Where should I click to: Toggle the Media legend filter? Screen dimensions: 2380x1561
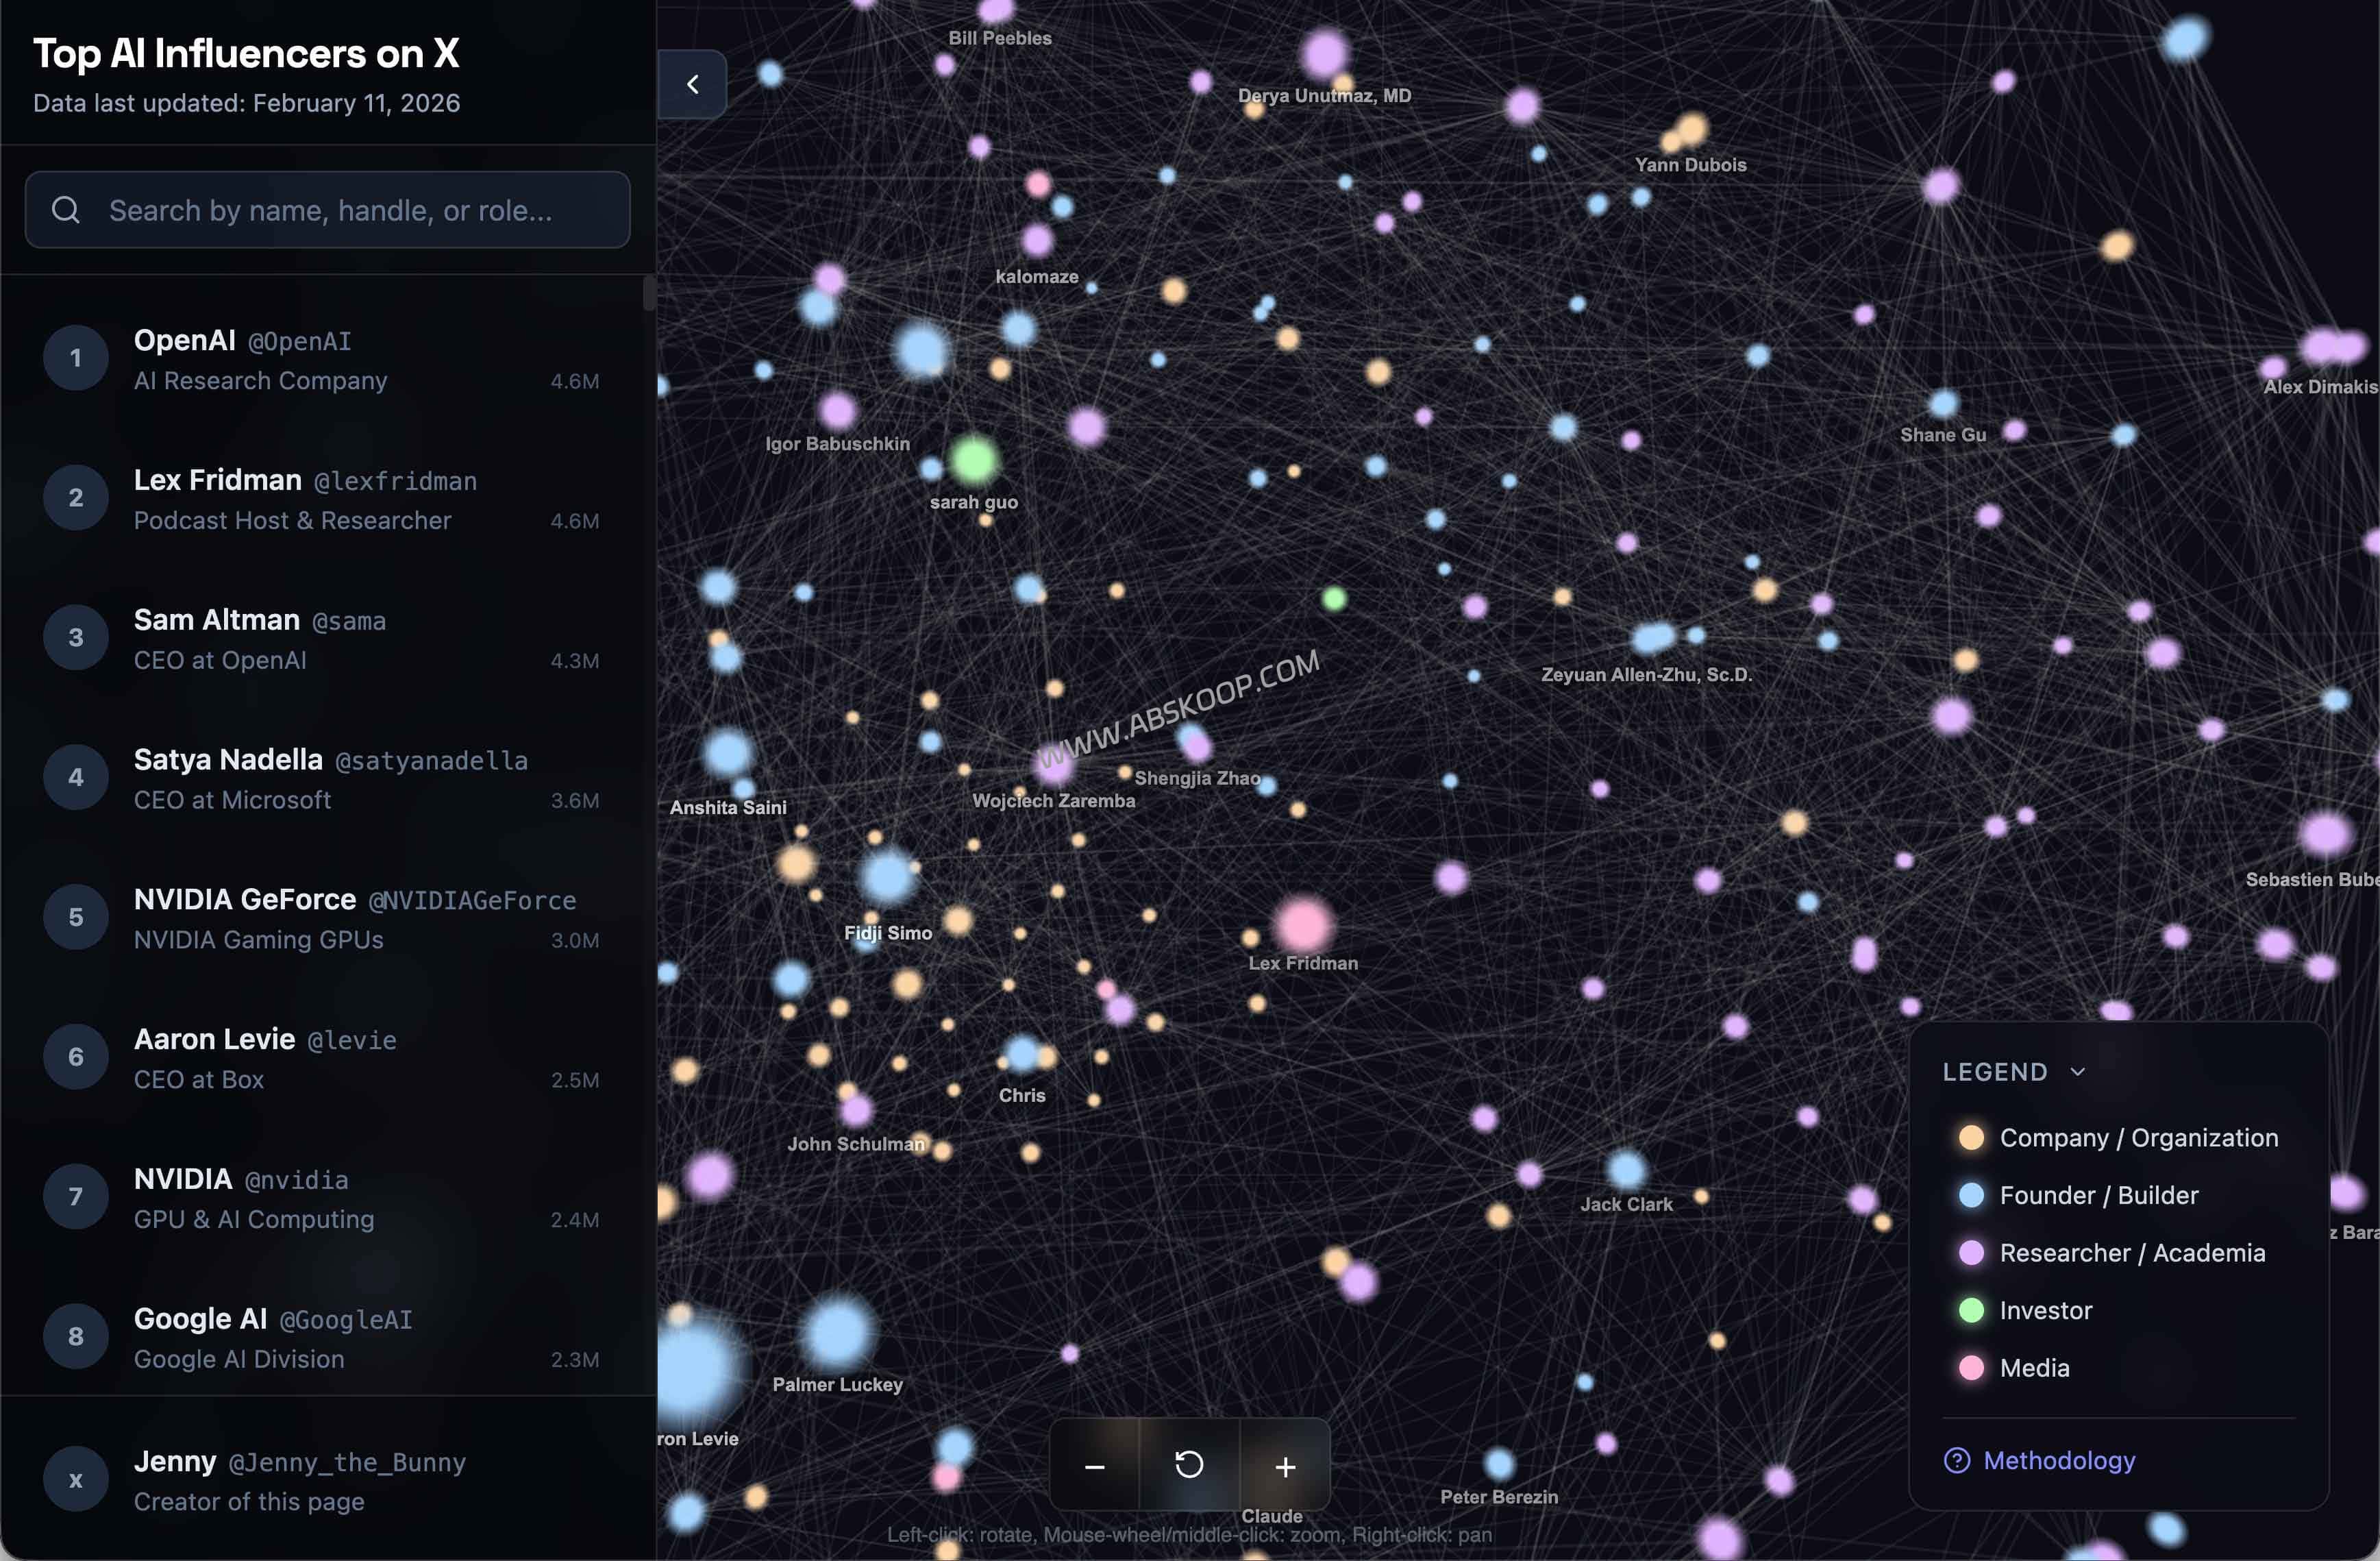1971,1368
